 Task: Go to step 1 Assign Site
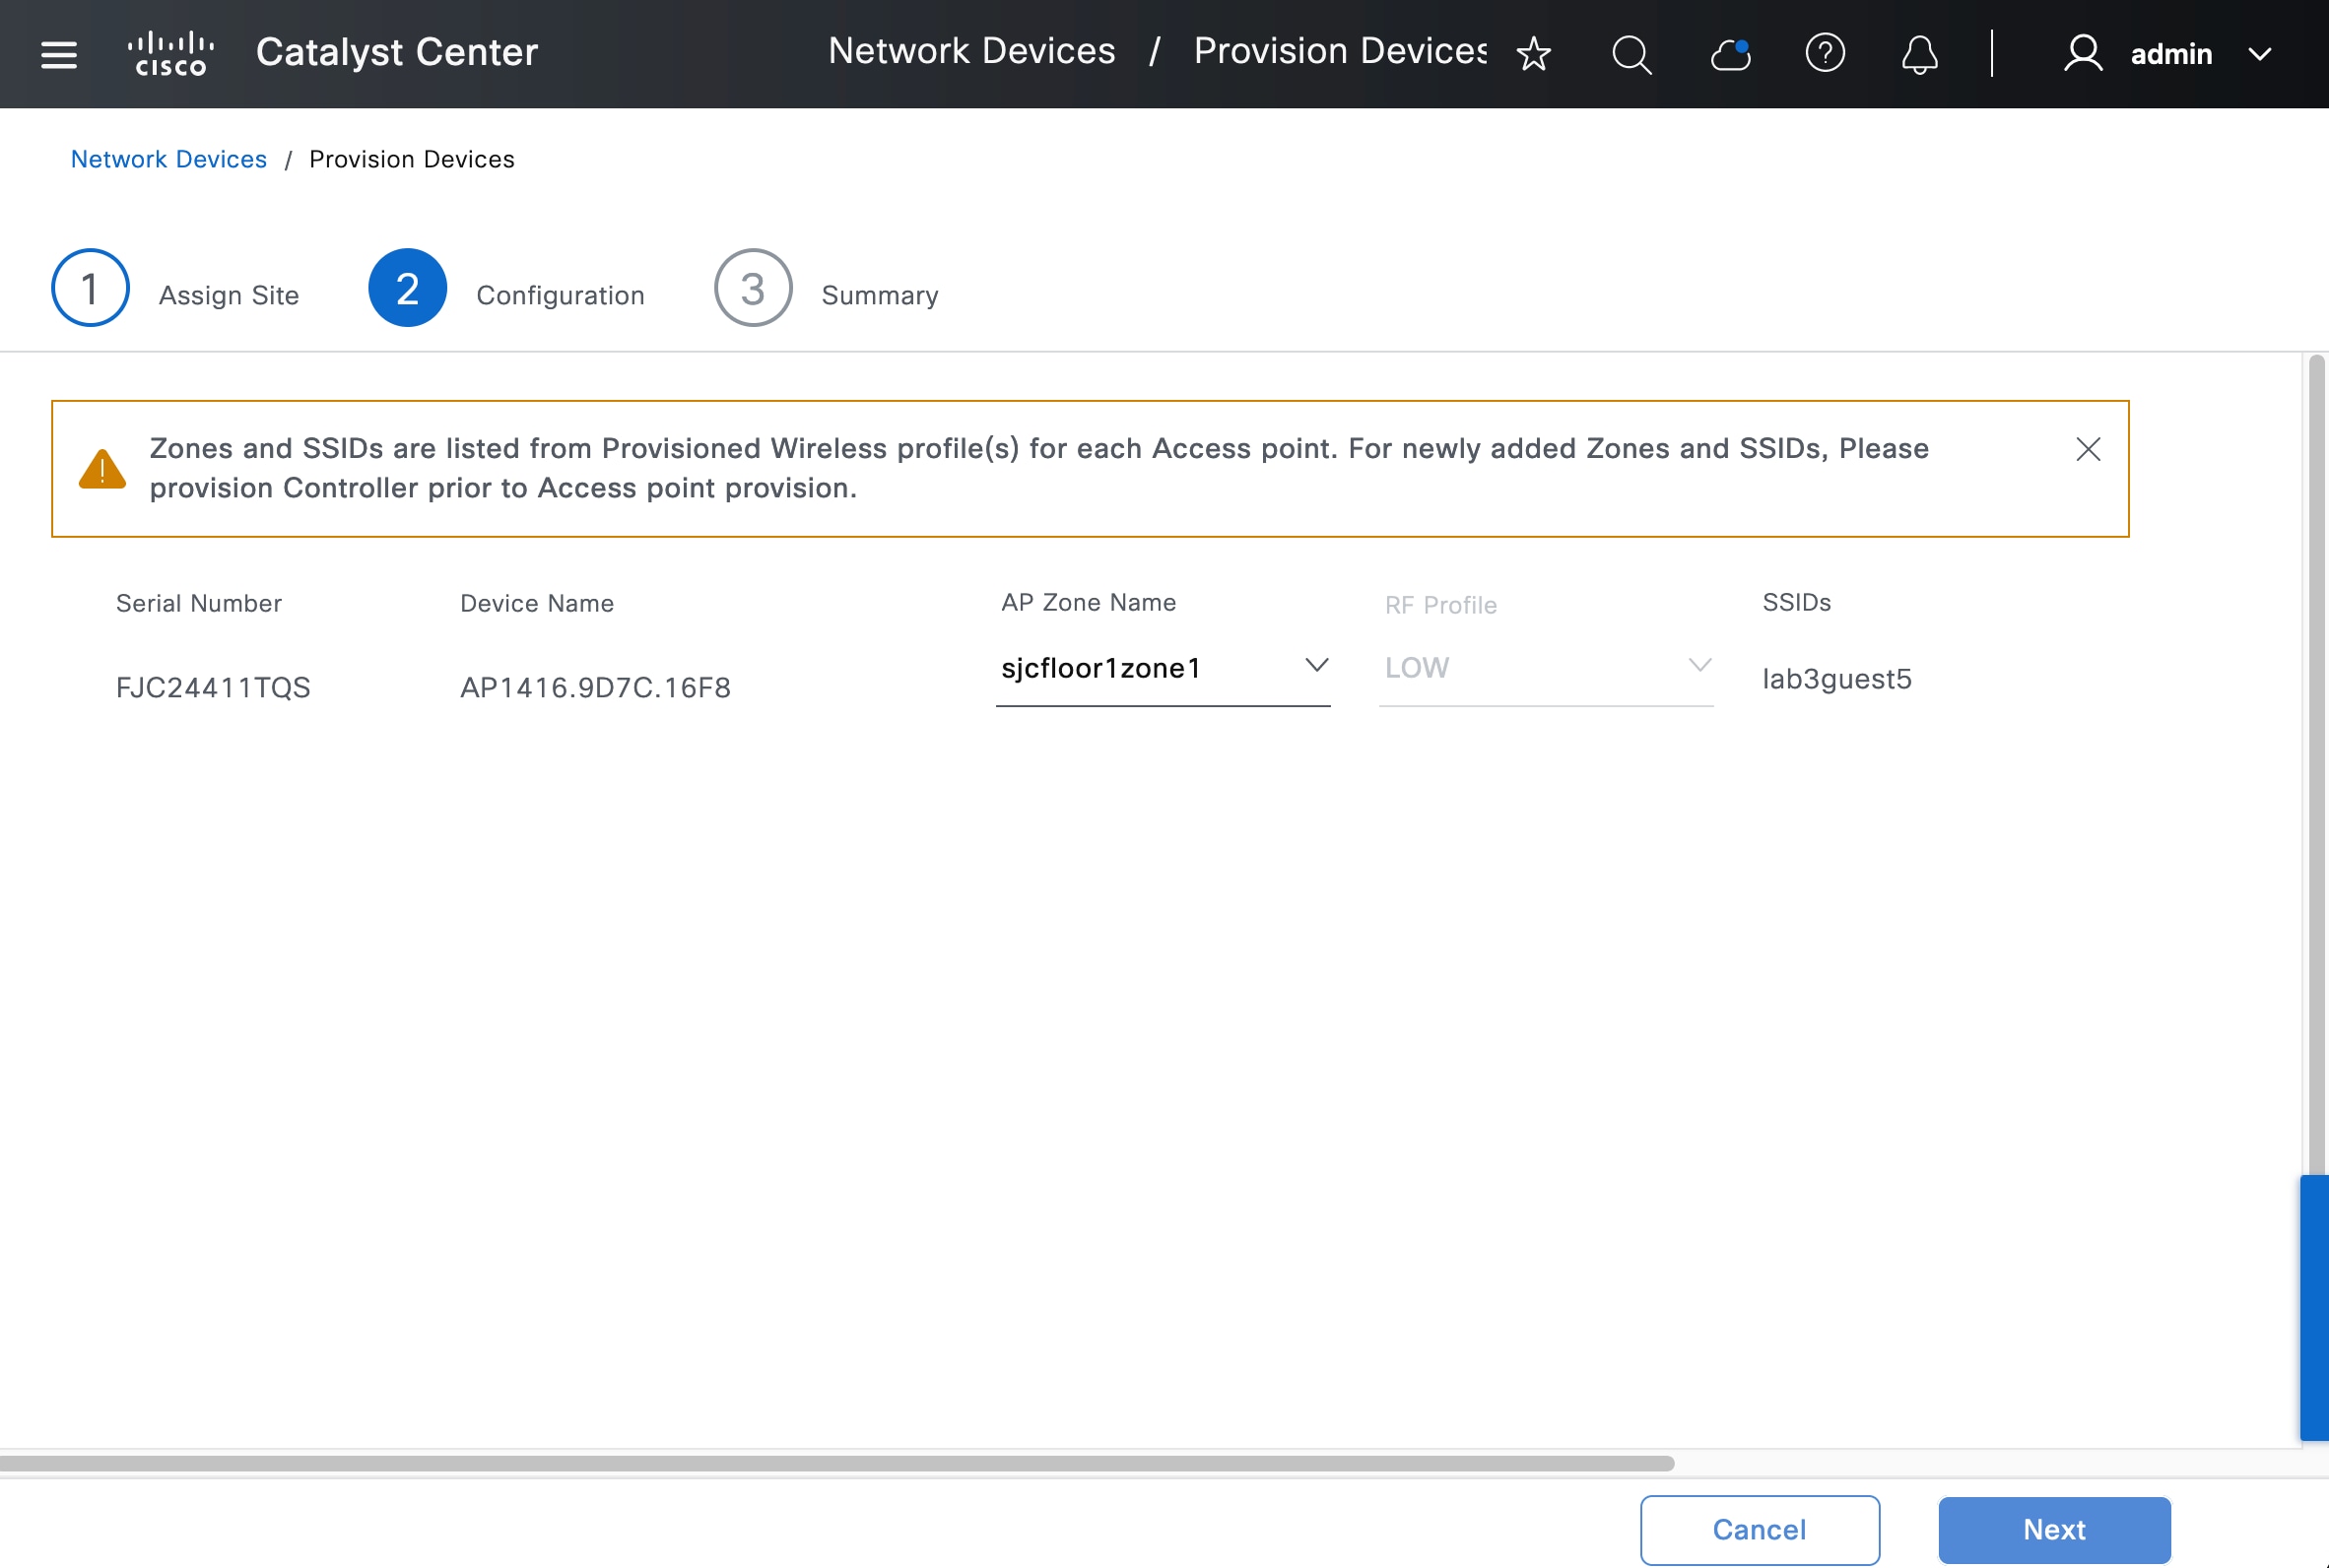pyautogui.click(x=90, y=288)
